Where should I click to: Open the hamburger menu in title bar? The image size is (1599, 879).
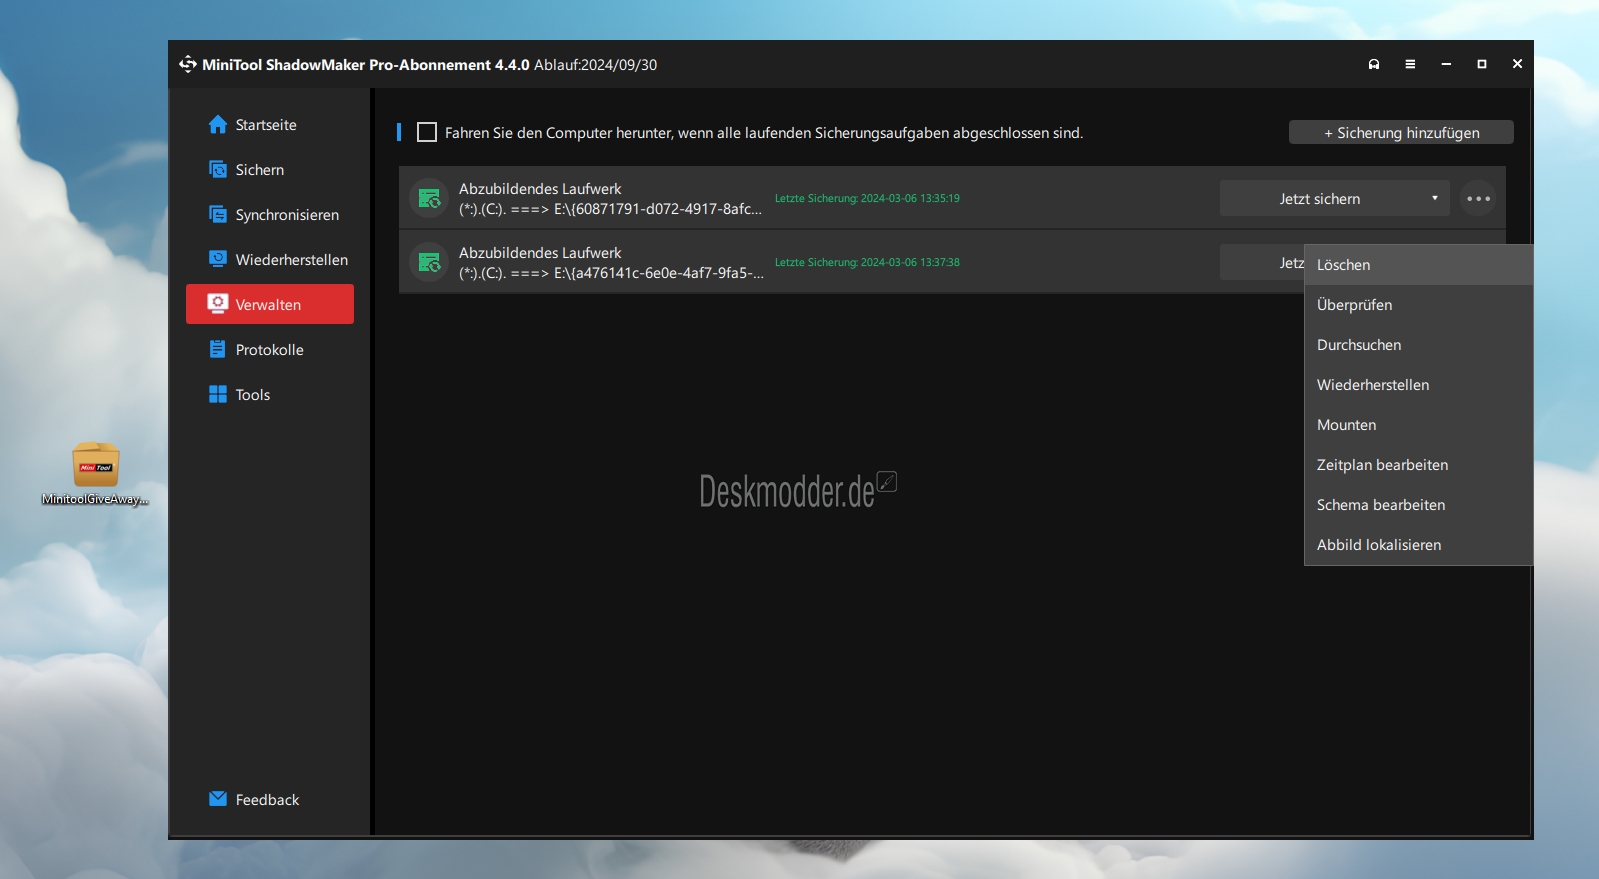tap(1410, 64)
